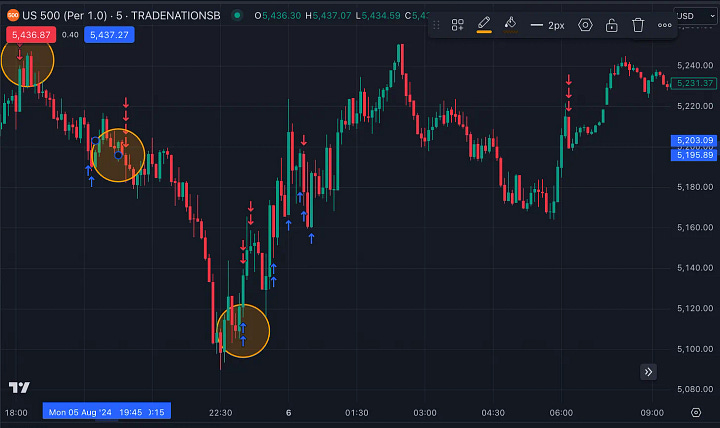
Task: Click the 5,195.89 blue price label
Action: click(x=694, y=155)
